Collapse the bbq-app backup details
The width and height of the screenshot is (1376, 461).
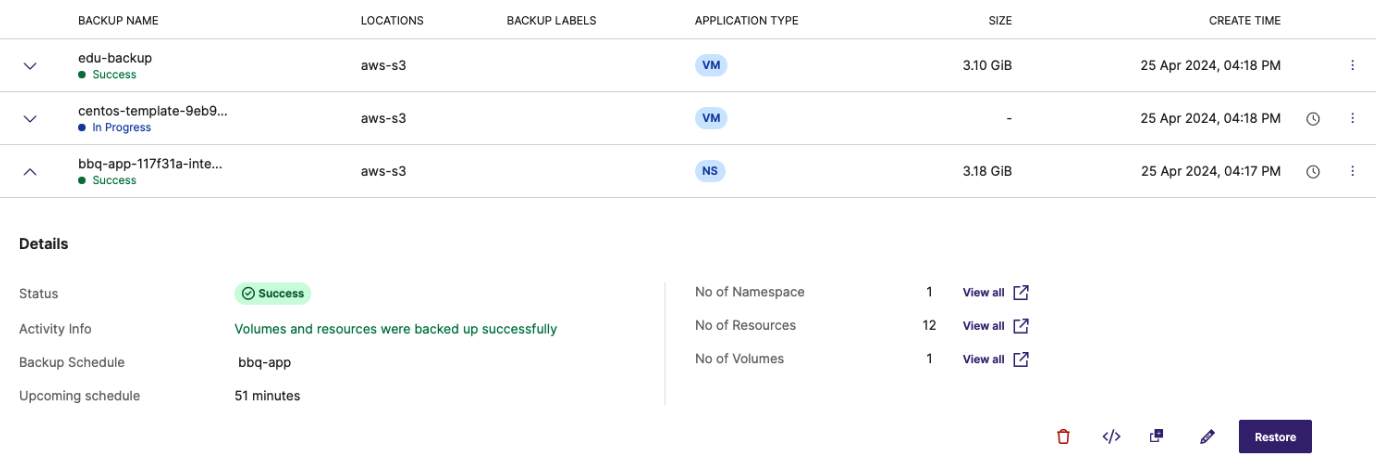click(x=30, y=172)
